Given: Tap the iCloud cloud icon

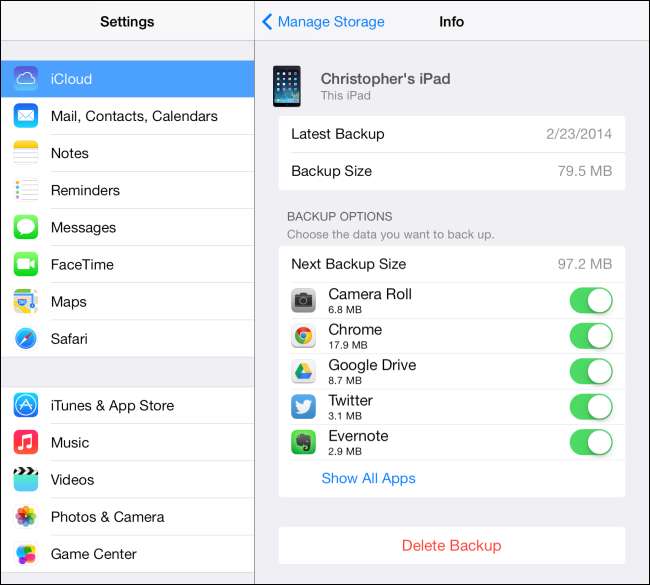Looking at the screenshot, I should coord(26,78).
